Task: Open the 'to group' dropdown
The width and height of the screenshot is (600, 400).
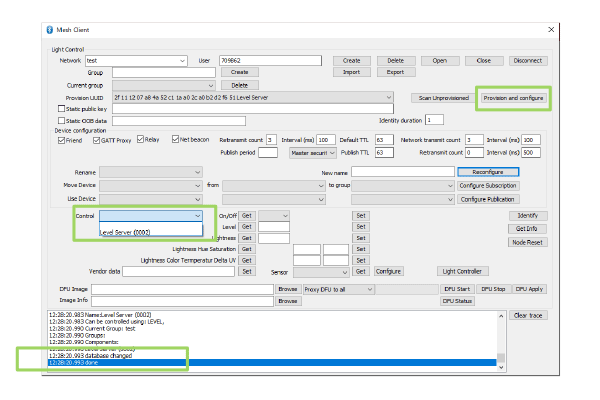Action: coord(403,186)
